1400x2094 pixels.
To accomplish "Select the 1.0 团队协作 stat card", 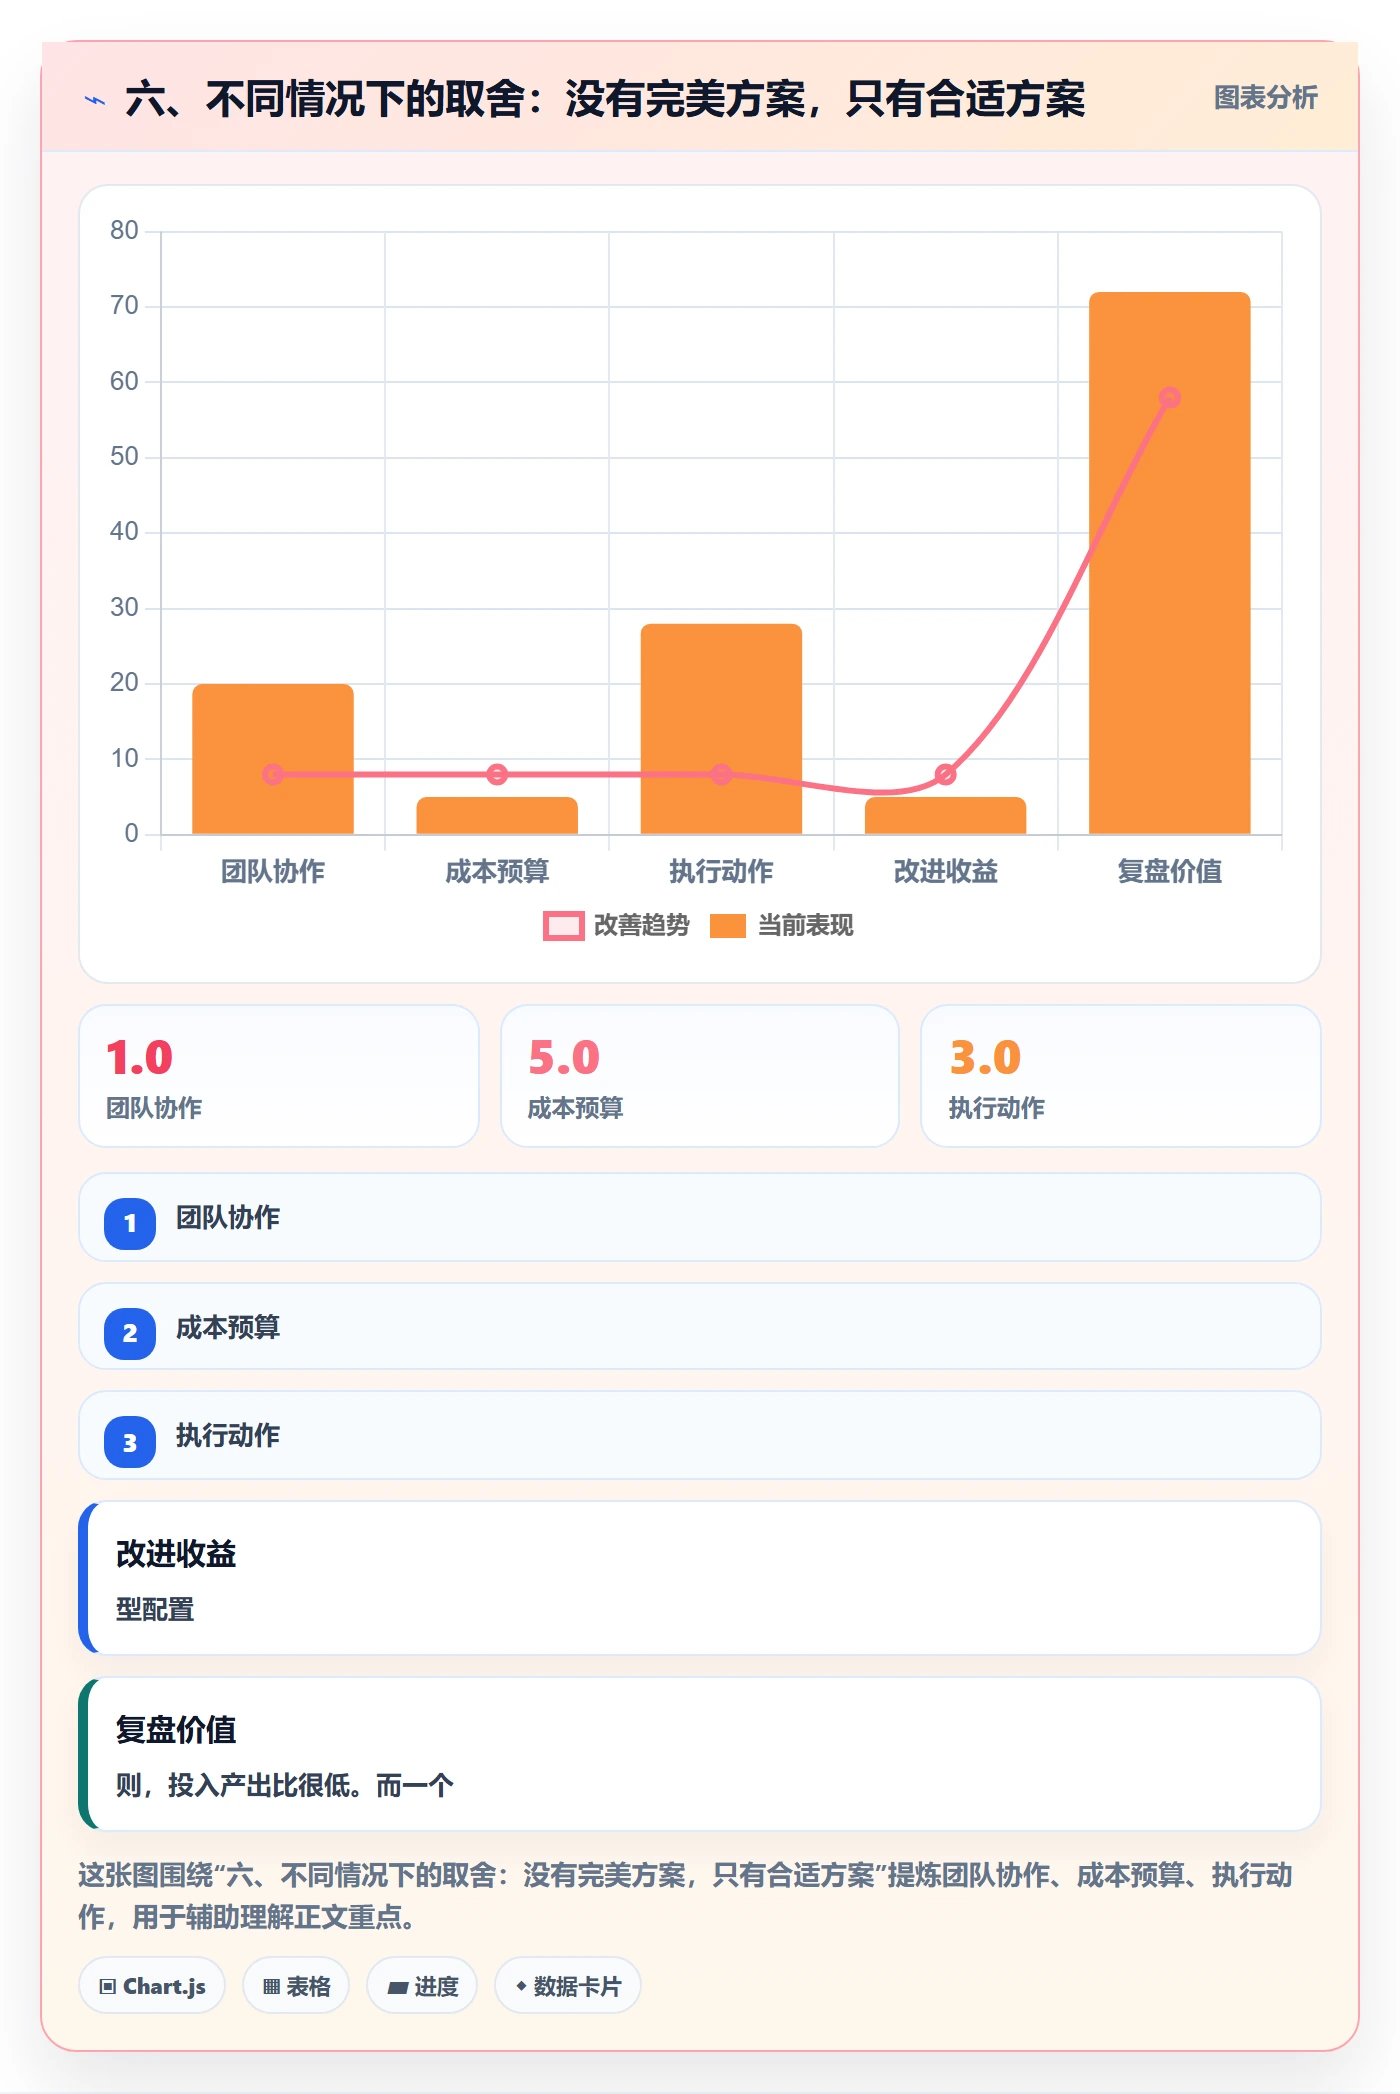I will (x=279, y=1076).
